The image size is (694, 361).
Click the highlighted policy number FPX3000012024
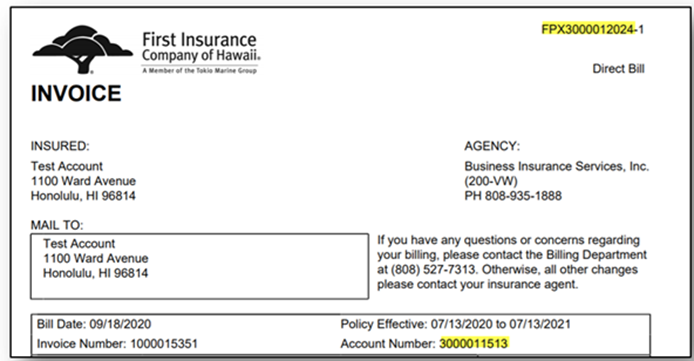point(589,29)
